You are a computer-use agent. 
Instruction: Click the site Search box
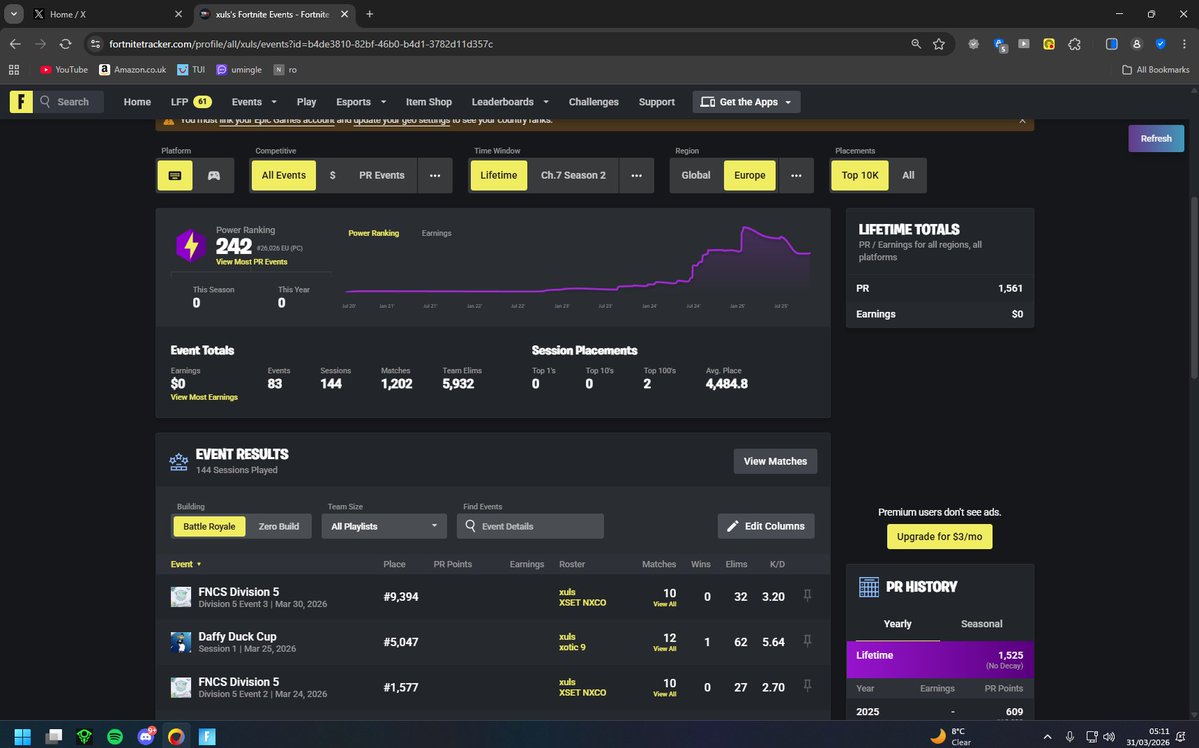point(69,102)
